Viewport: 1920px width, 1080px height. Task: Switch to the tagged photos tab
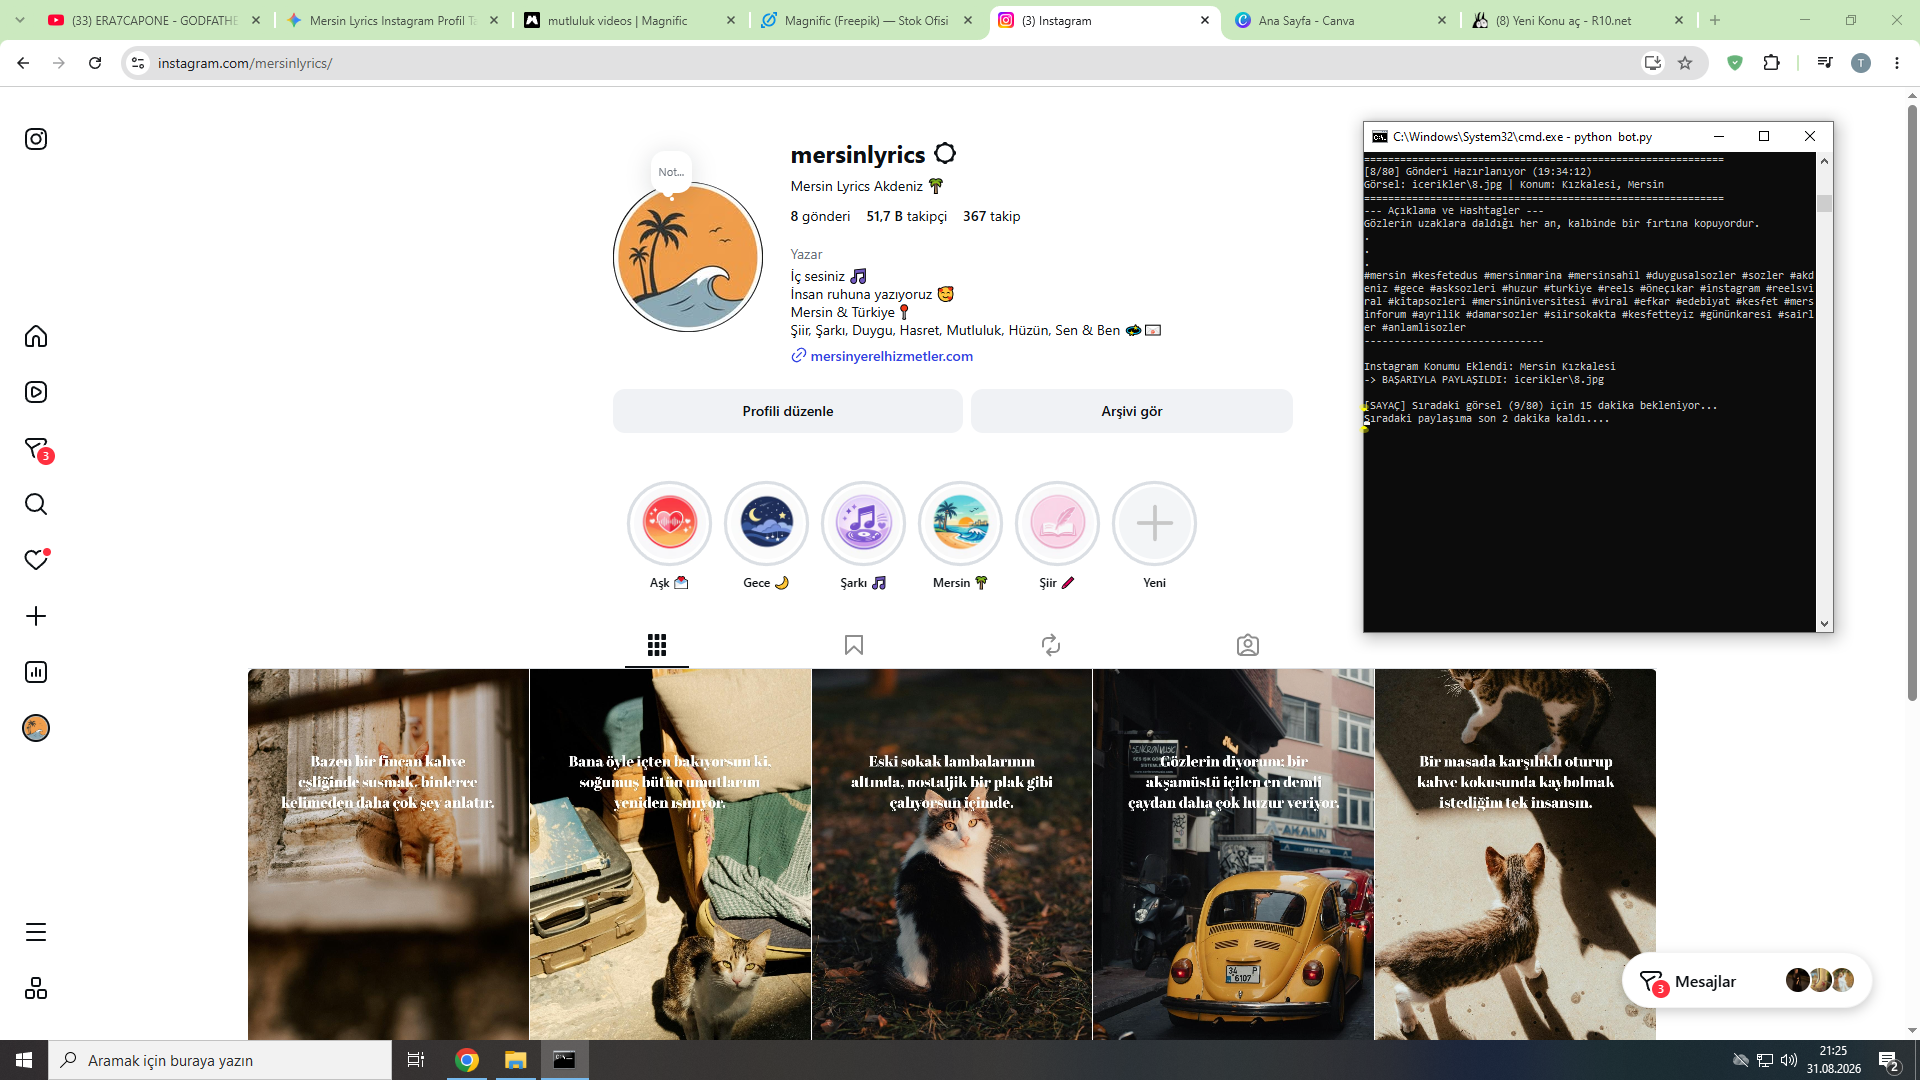pyautogui.click(x=1248, y=645)
